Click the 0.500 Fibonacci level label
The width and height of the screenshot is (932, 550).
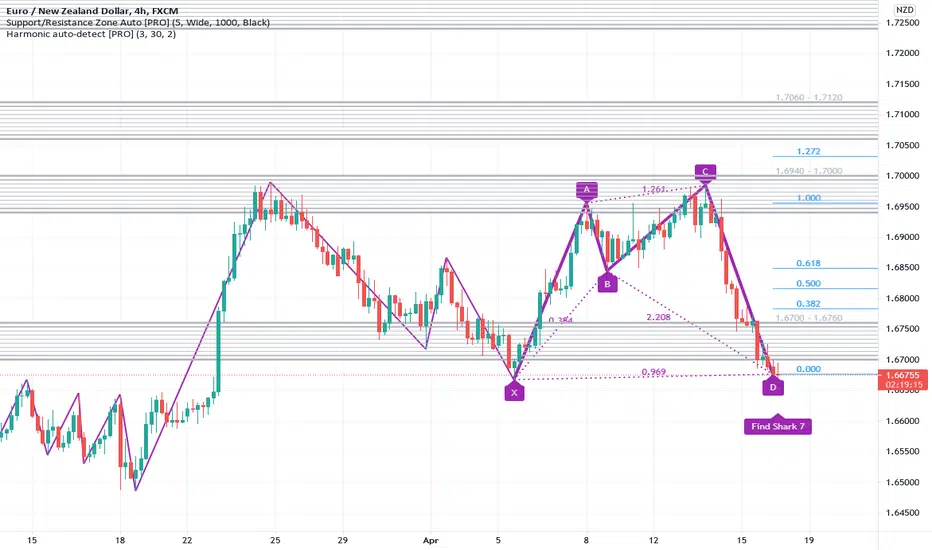[808, 284]
